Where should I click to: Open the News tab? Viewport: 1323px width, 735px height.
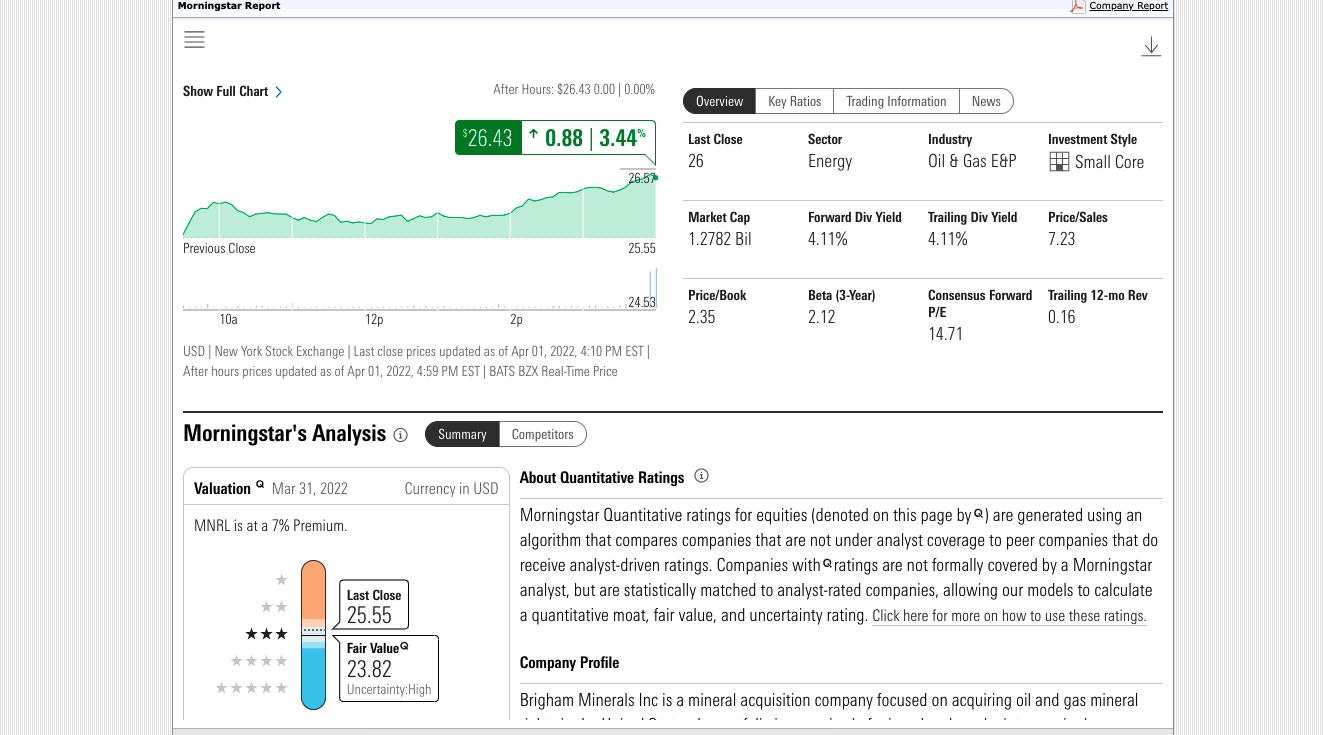(986, 101)
